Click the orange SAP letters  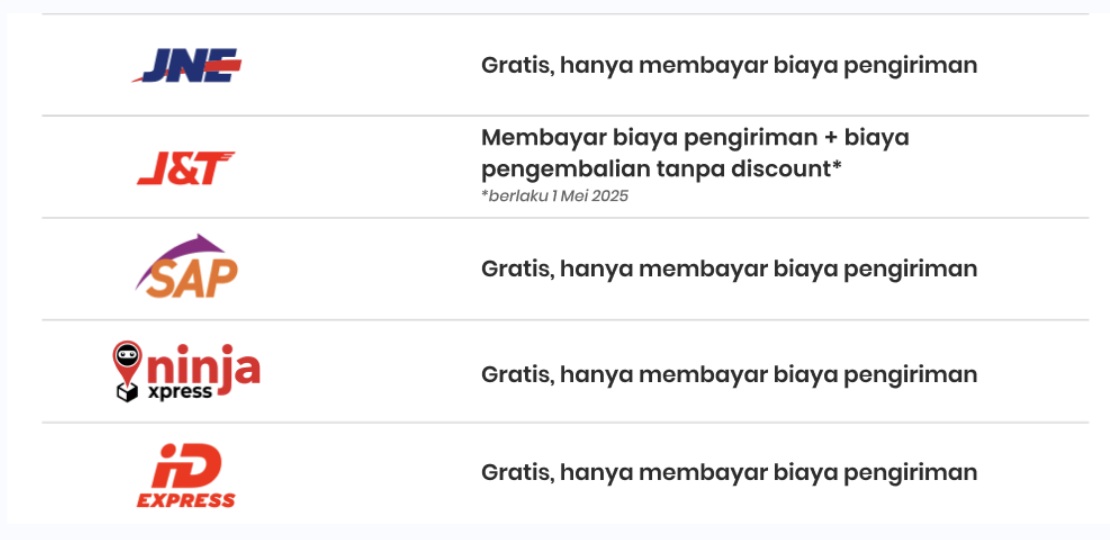coord(191,278)
